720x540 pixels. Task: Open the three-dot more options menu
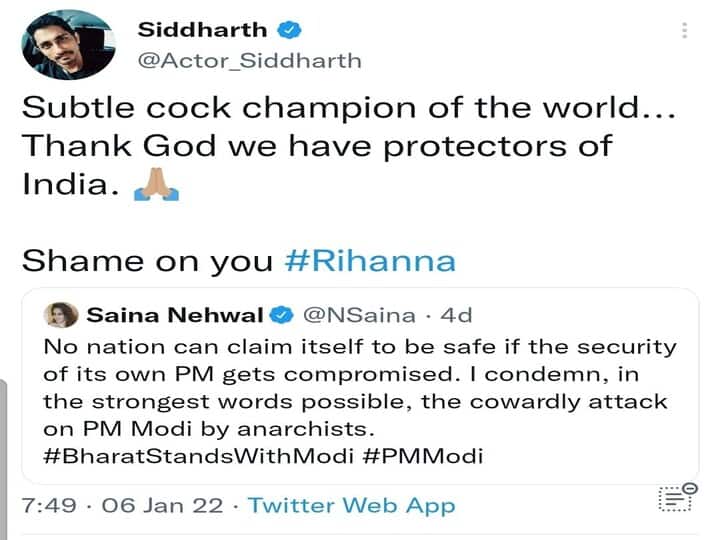(x=685, y=30)
